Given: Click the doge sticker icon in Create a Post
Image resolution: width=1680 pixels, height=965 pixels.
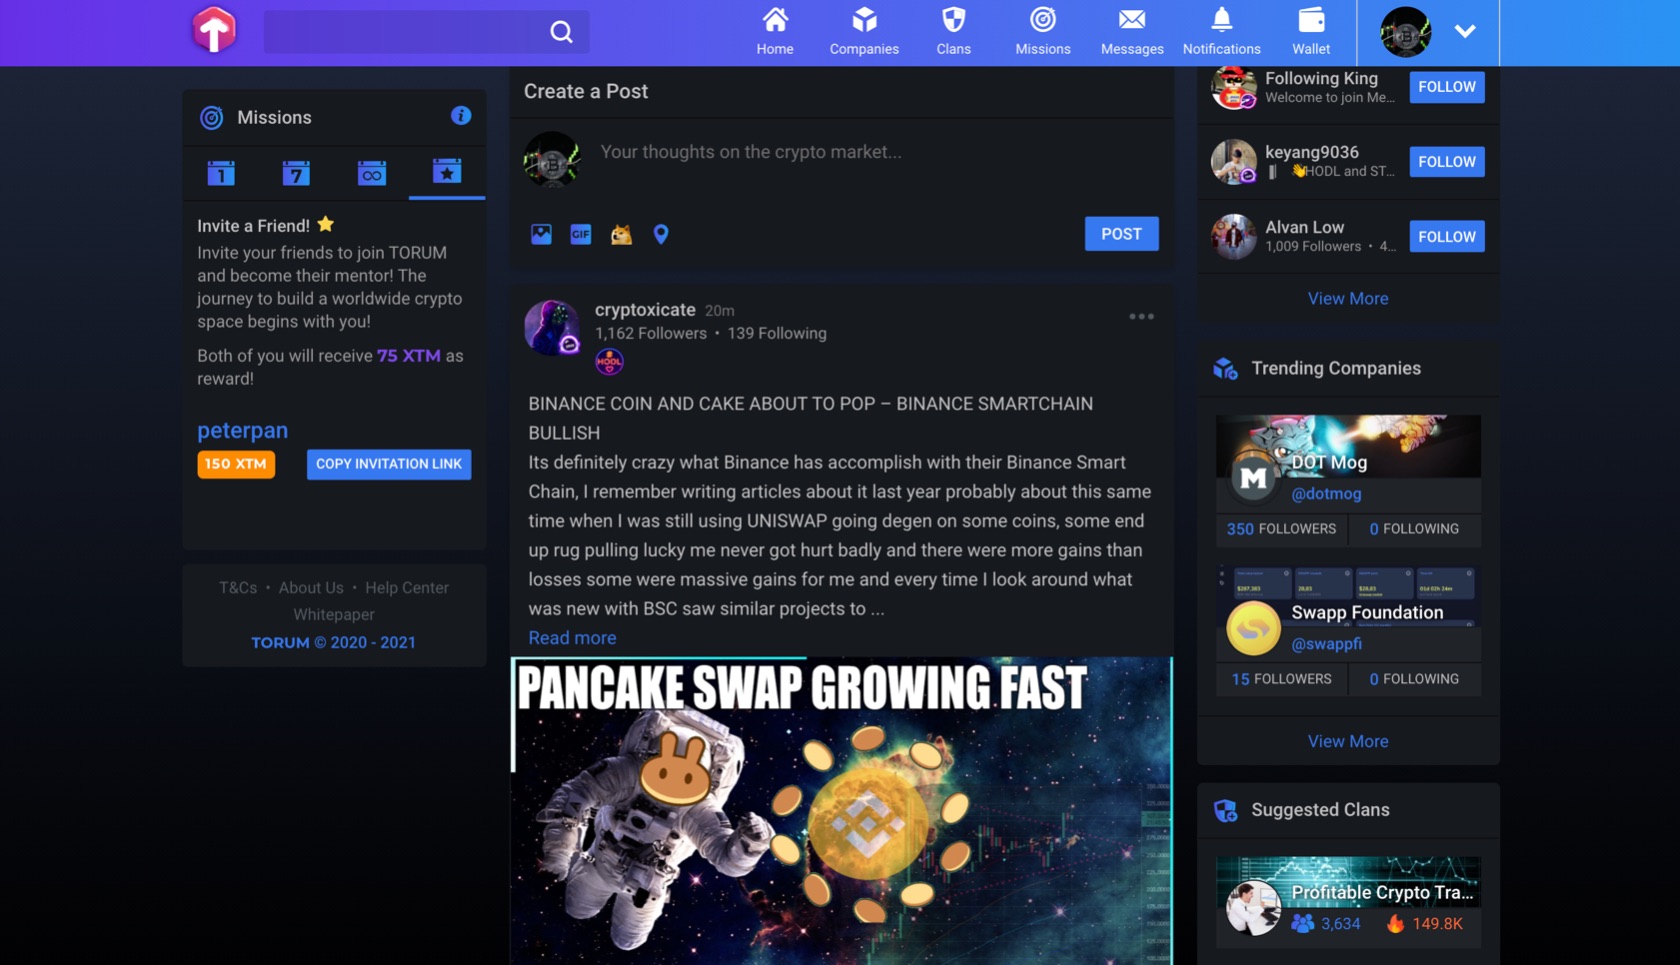Looking at the screenshot, I should tap(621, 234).
